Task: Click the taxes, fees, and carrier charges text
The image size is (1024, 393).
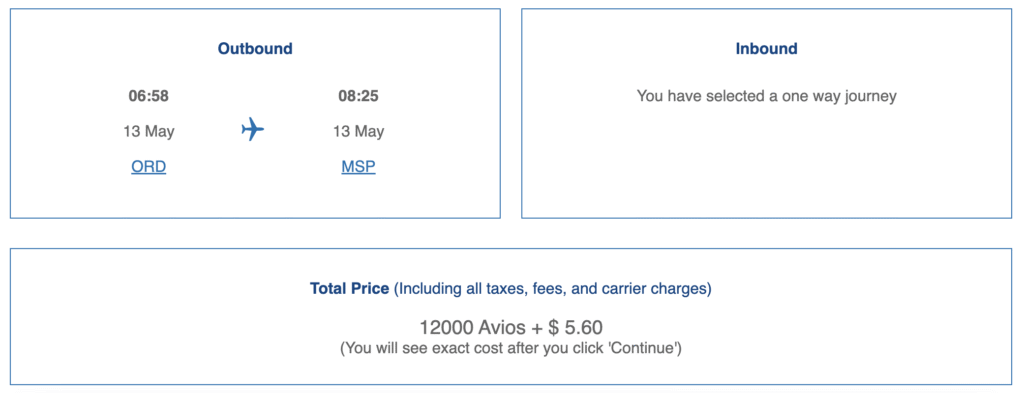Action: click(x=552, y=289)
